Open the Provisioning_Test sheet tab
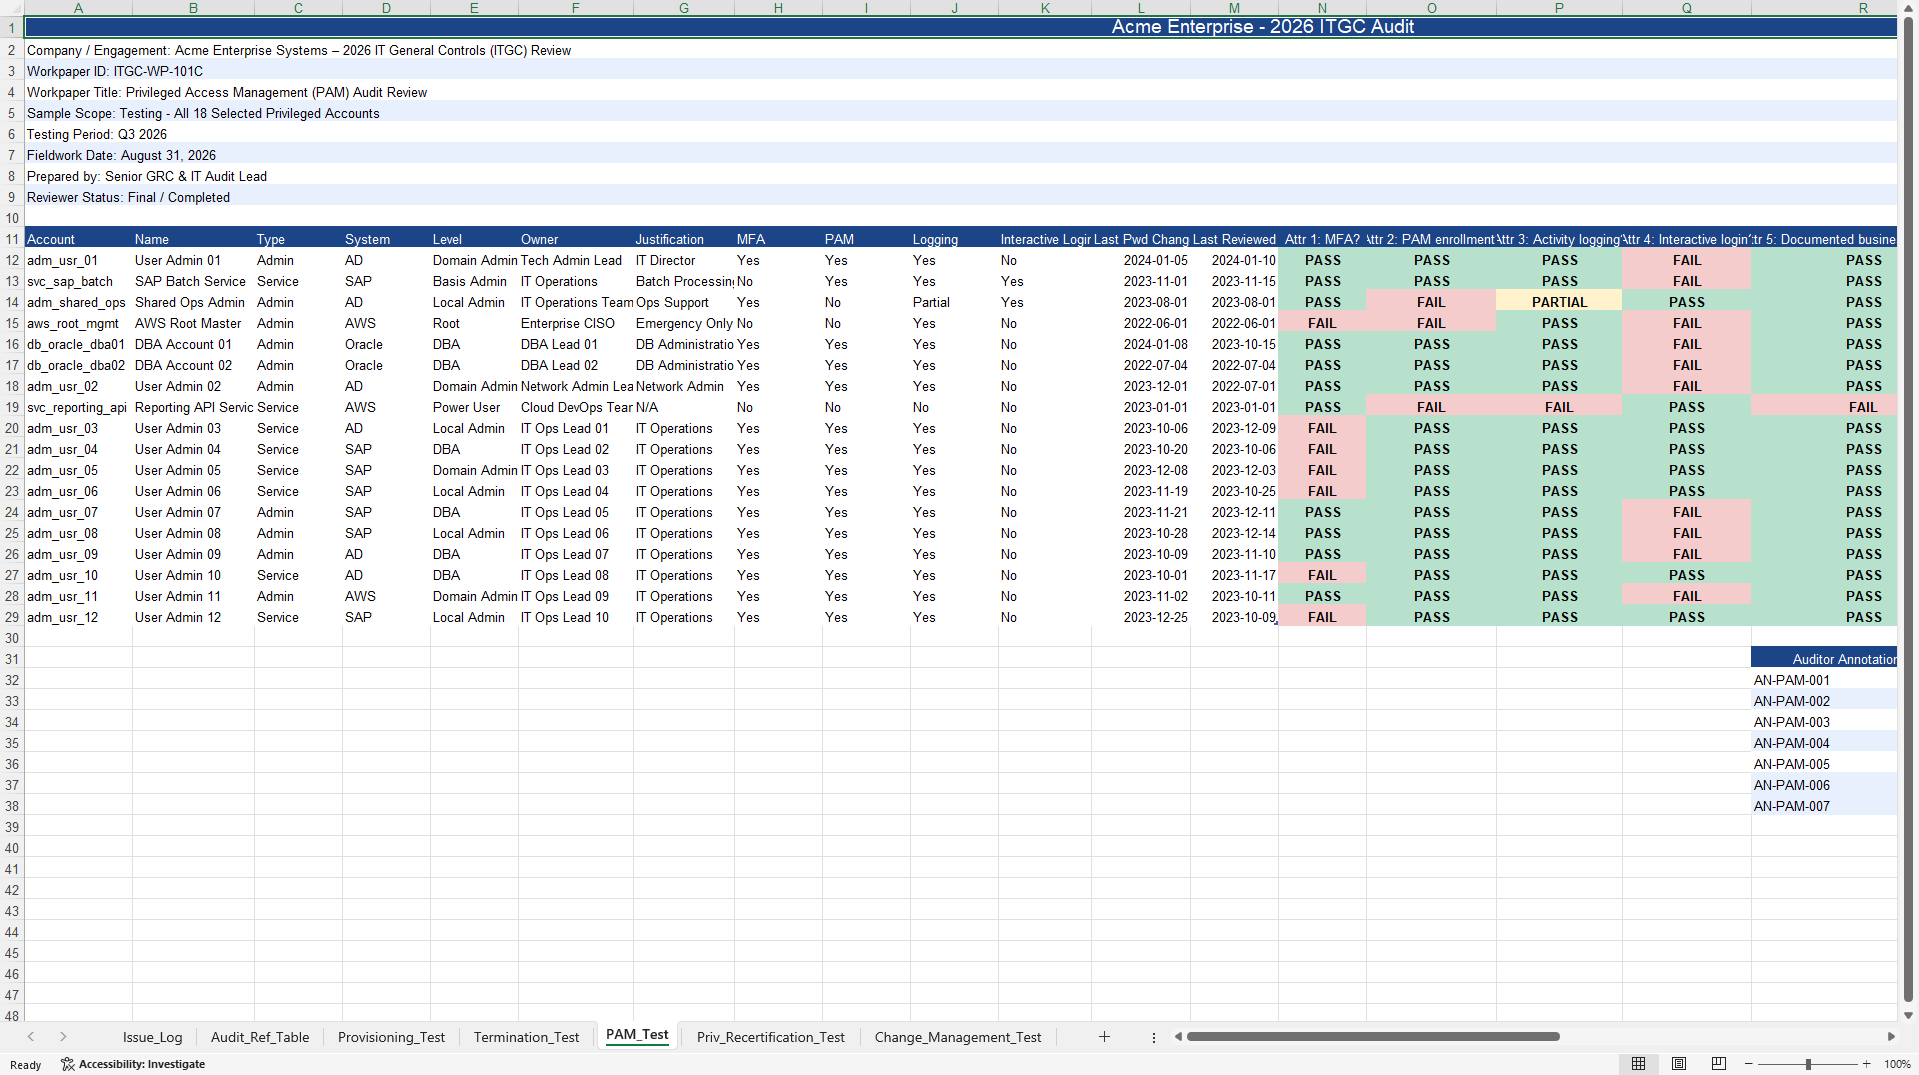The image size is (1919, 1075). click(391, 1037)
